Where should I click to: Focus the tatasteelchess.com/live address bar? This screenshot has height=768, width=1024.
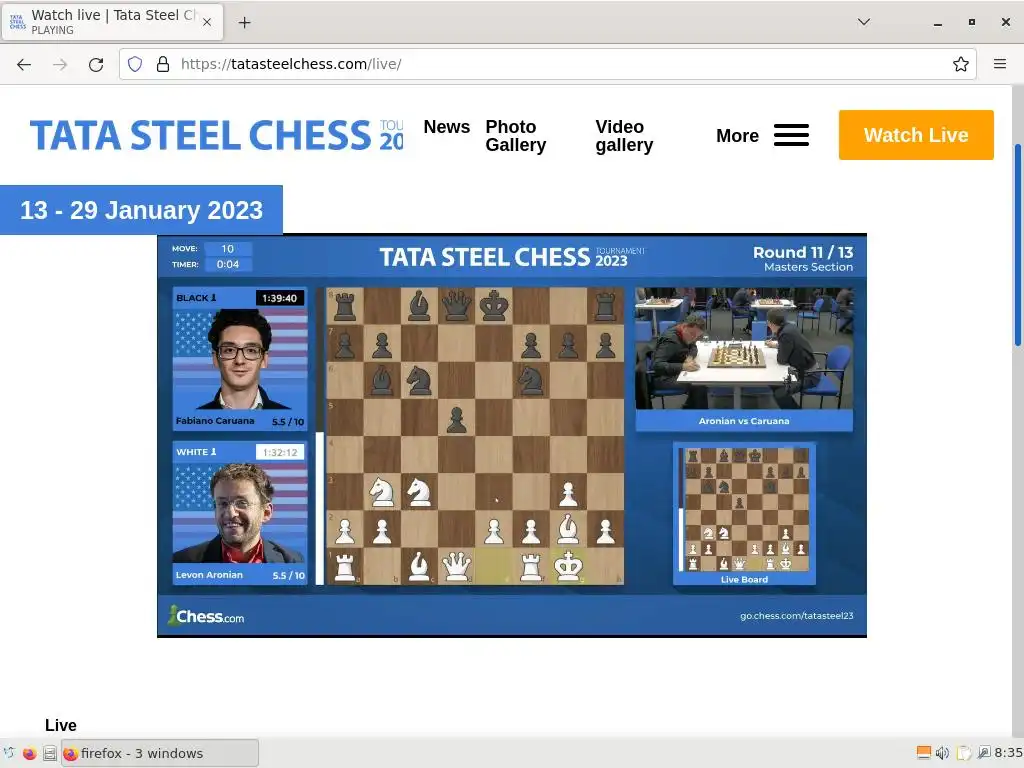point(547,64)
